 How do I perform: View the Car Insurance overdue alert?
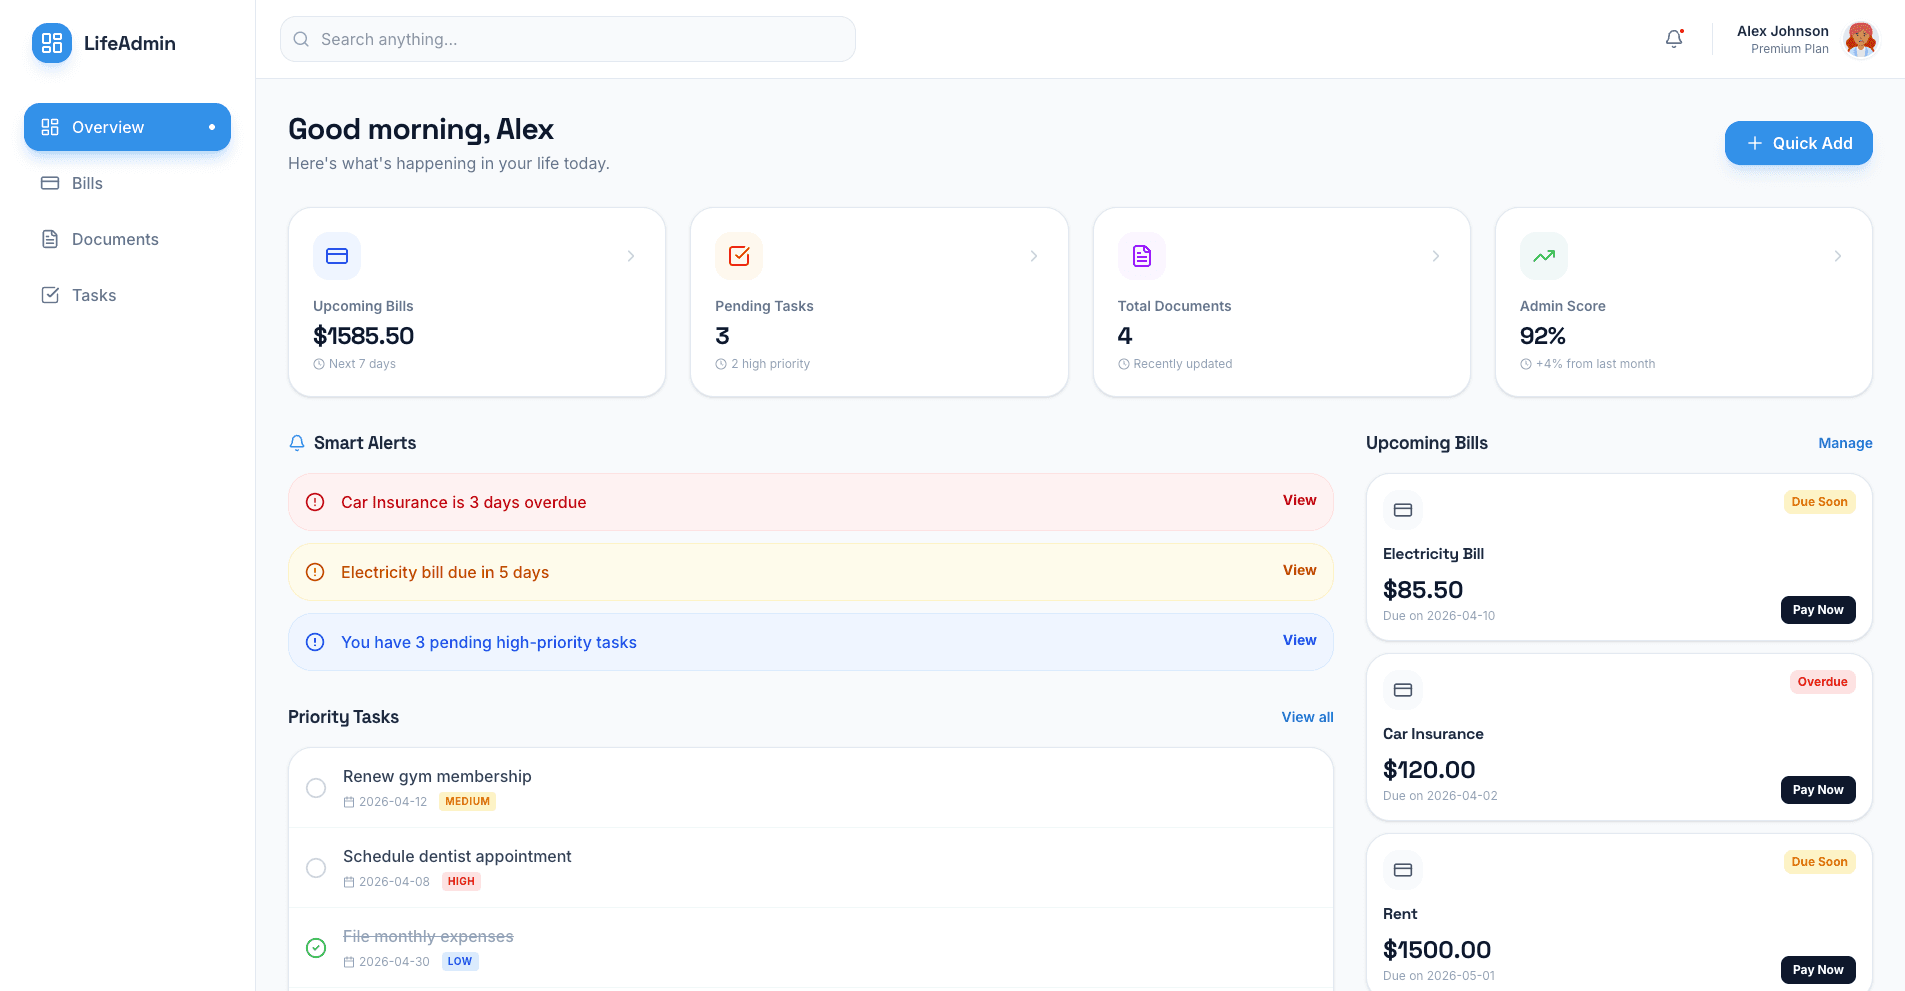click(1300, 500)
